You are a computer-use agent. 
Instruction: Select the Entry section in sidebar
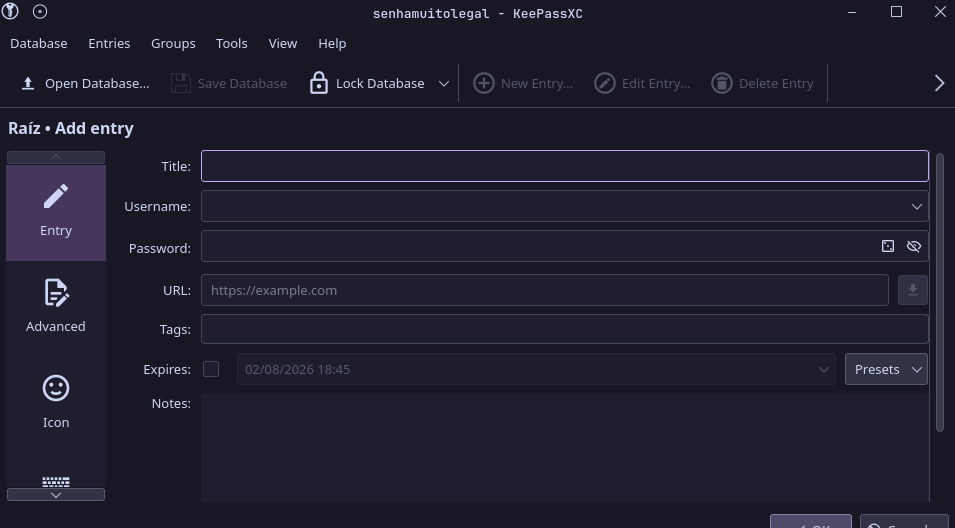pyautogui.click(x=56, y=213)
